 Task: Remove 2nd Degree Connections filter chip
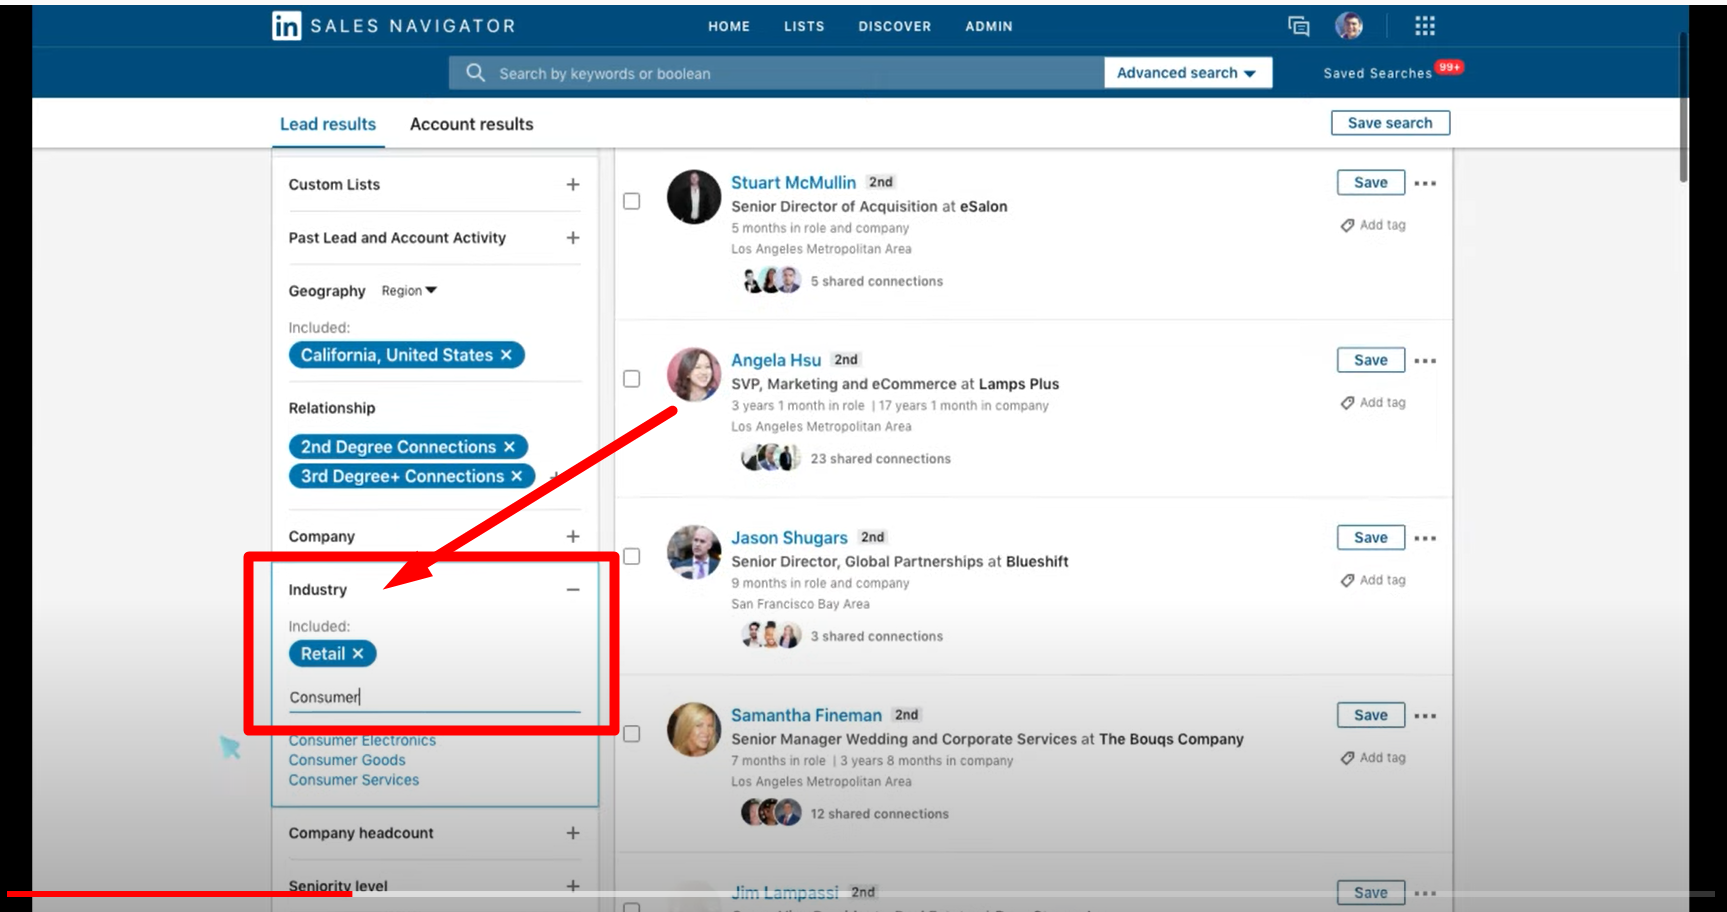[x=509, y=447]
